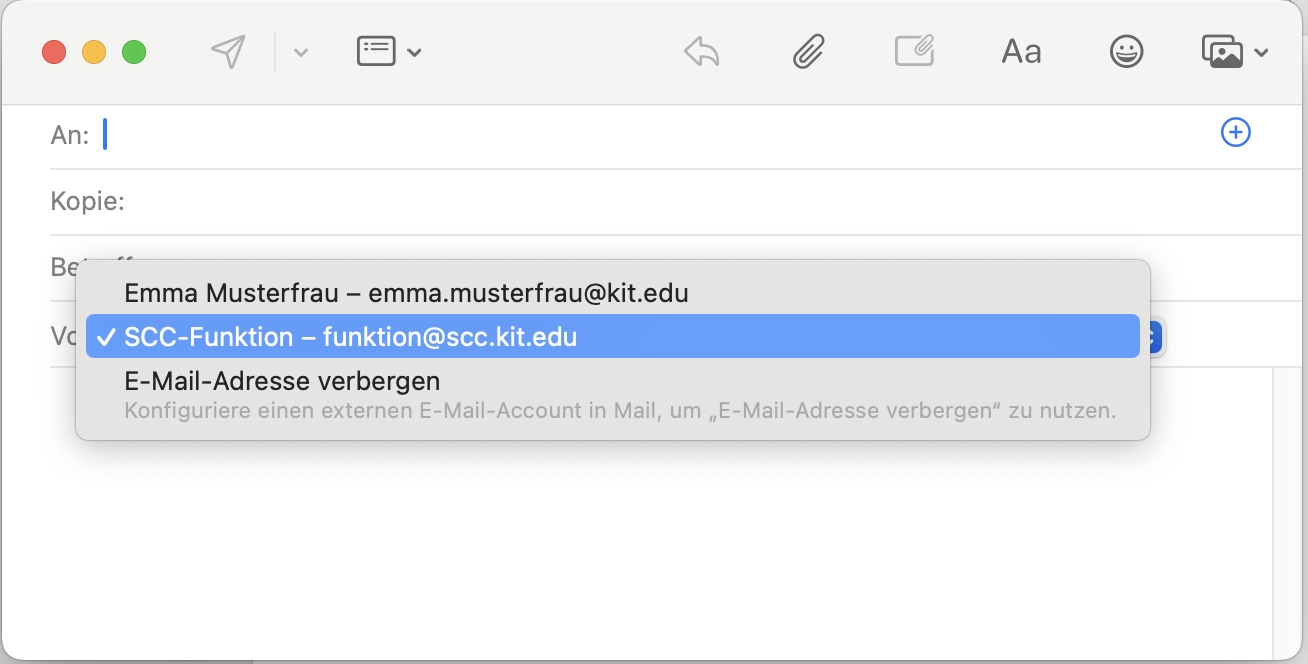Image resolution: width=1308 pixels, height=664 pixels.
Task: Add a contact with the plus icon
Action: [1236, 132]
